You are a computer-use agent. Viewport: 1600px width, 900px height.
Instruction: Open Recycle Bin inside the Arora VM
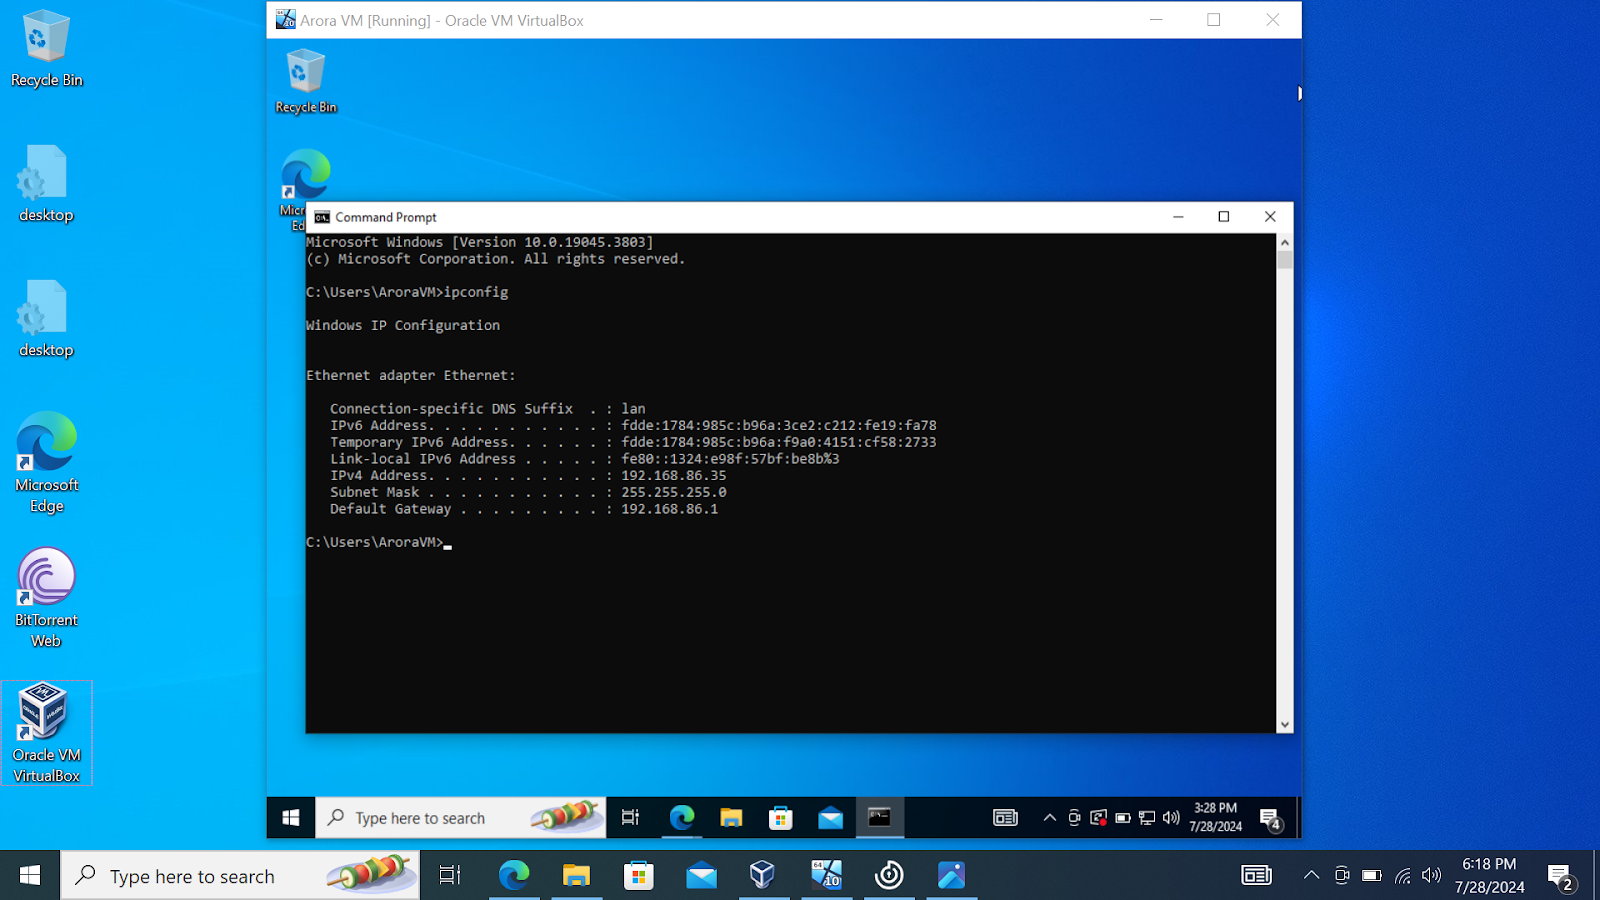[x=306, y=82]
